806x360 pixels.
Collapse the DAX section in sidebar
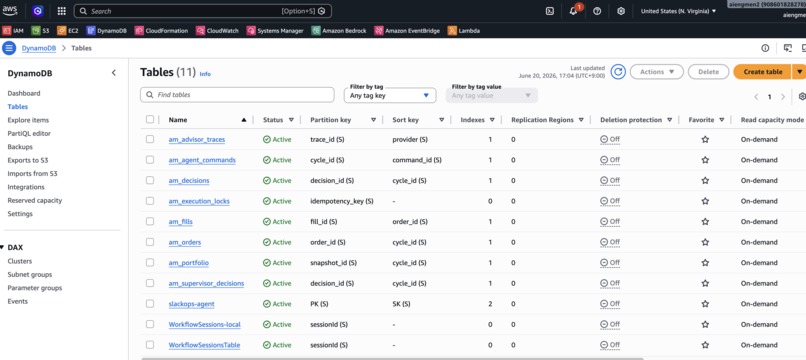pos(2,247)
